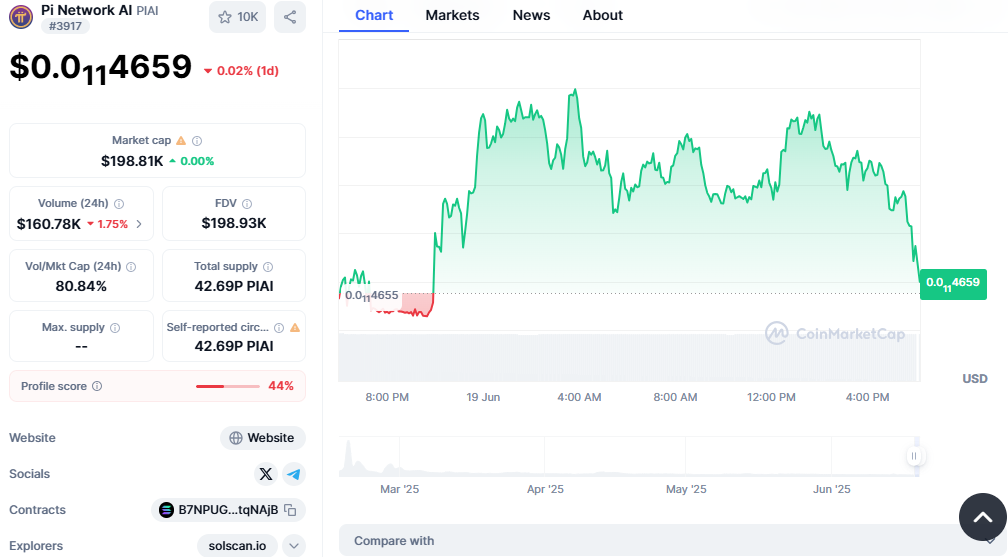Click the green current price tag 0.0₁₁4659

[953, 284]
